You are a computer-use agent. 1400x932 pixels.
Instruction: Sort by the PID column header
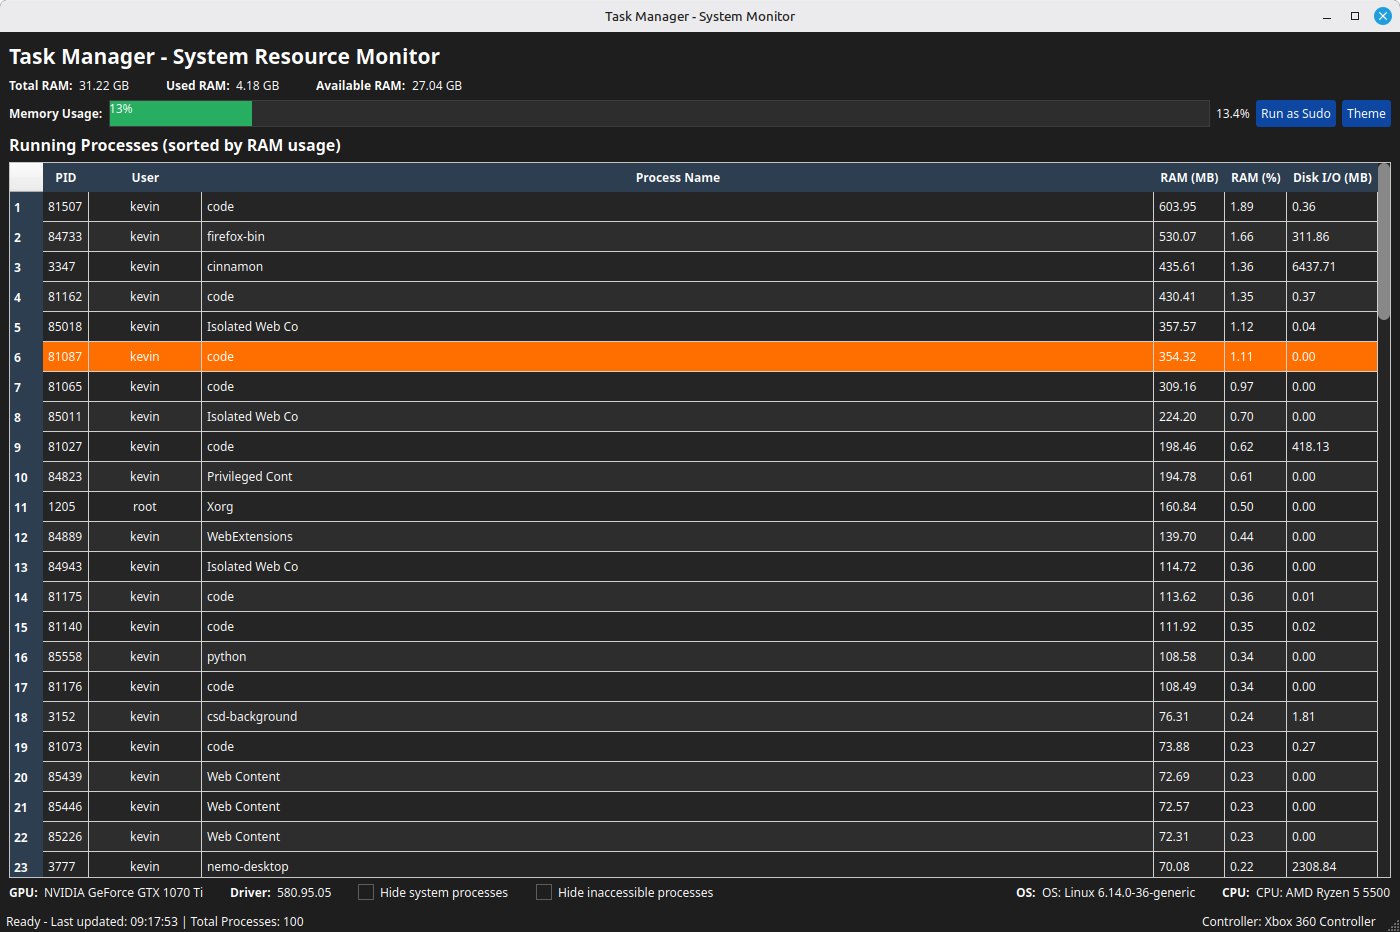(x=66, y=178)
